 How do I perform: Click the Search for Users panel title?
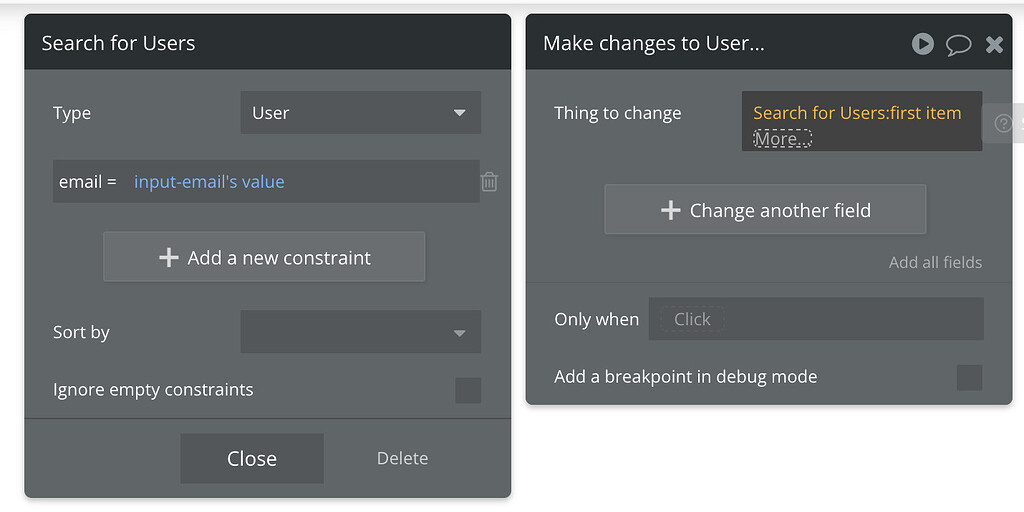pyautogui.click(x=118, y=43)
